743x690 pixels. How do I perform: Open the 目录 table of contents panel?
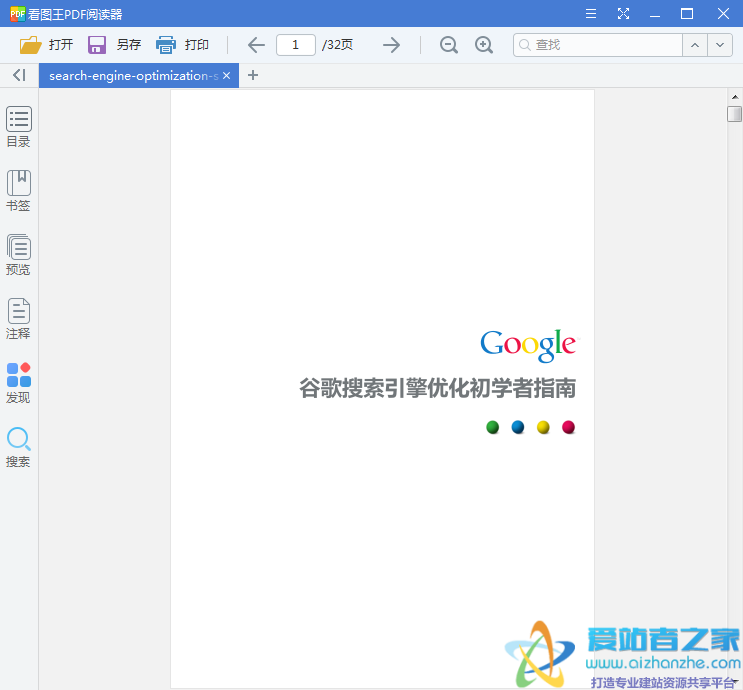pos(18,127)
